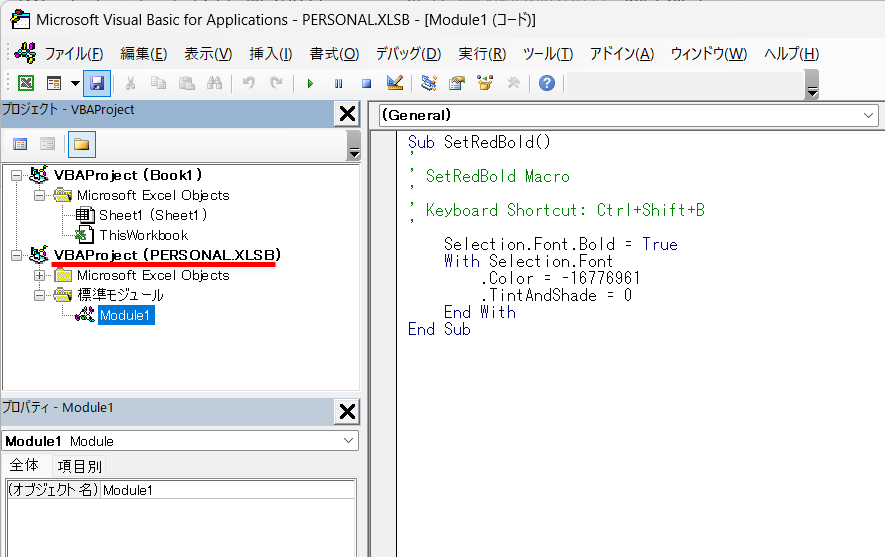Toggle Design Mode icon

click(395, 84)
